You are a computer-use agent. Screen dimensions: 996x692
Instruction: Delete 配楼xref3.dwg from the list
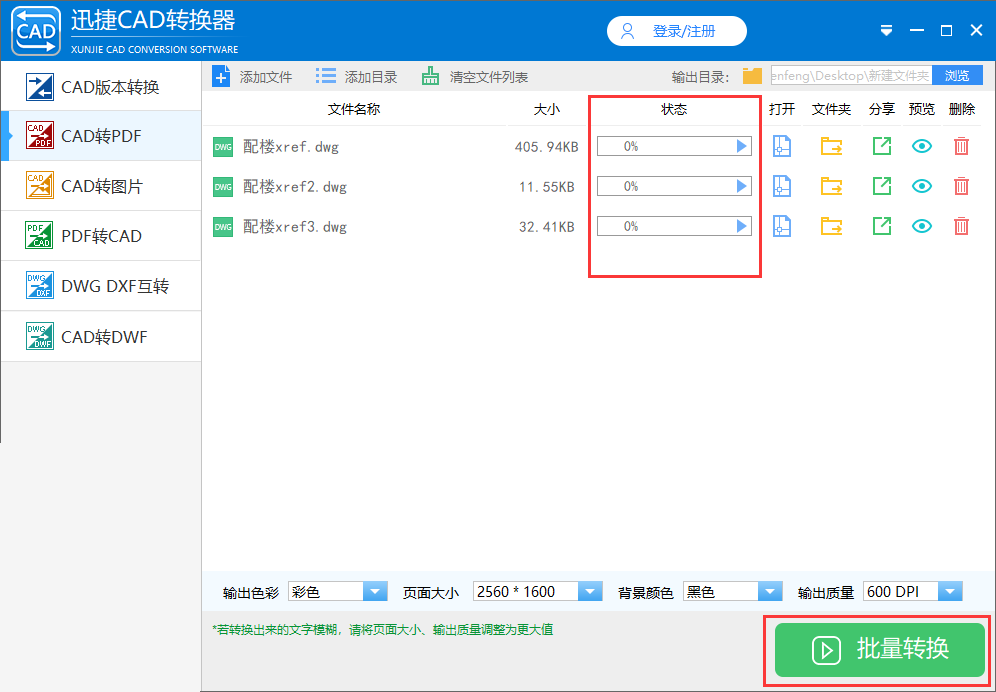(961, 226)
